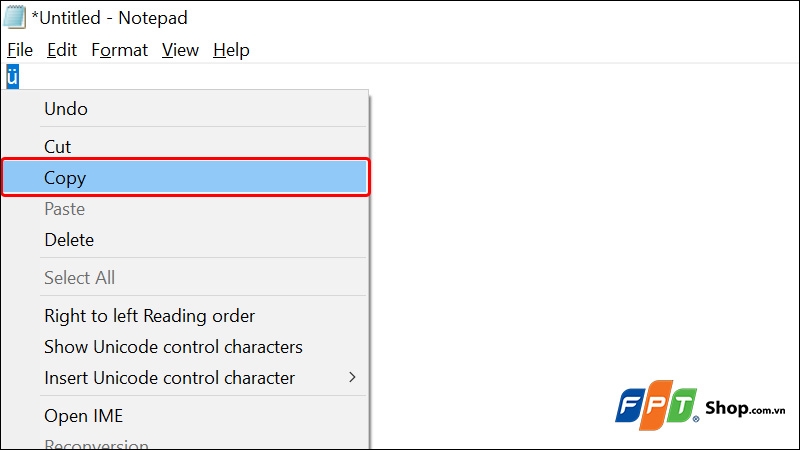Select Open IME in the context menu
This screenshot has height=450, width=800.
(x=84, y=416)
